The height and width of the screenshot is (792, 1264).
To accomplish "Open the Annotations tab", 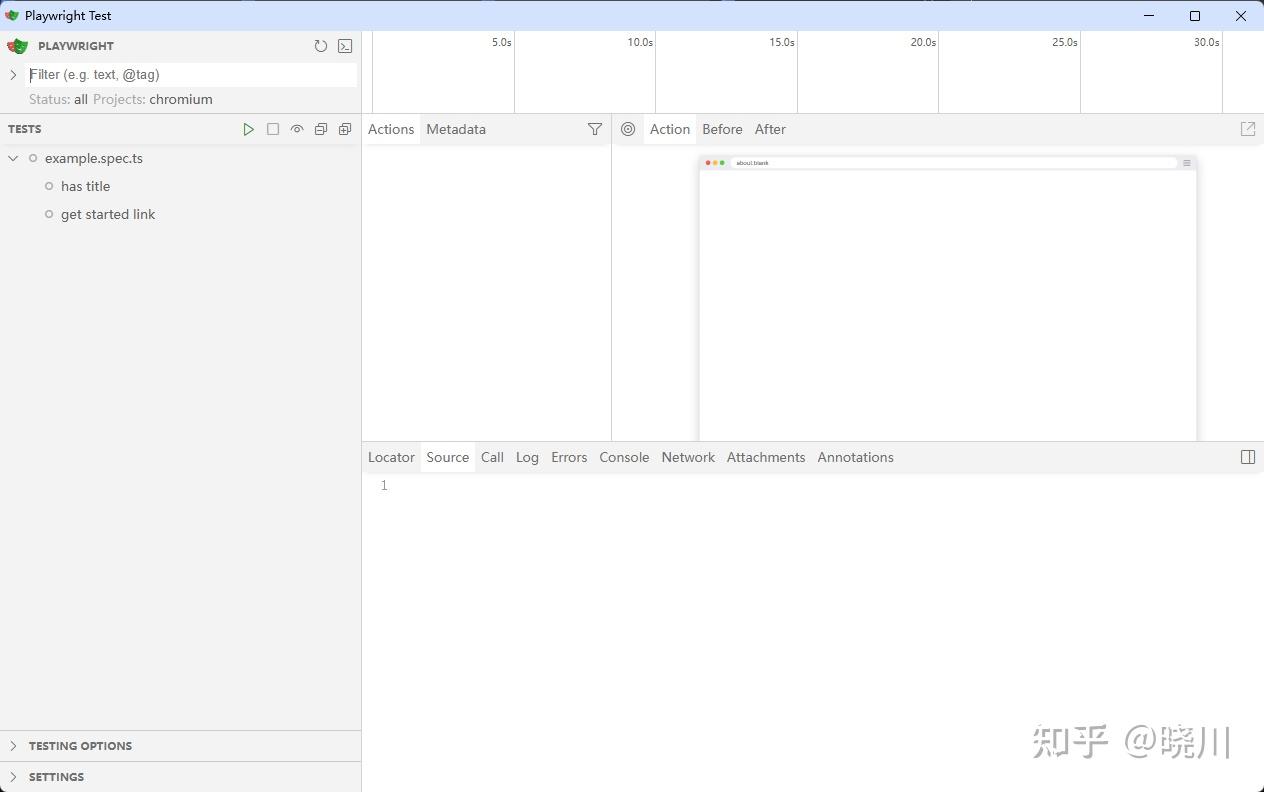I will click(855, 457).
